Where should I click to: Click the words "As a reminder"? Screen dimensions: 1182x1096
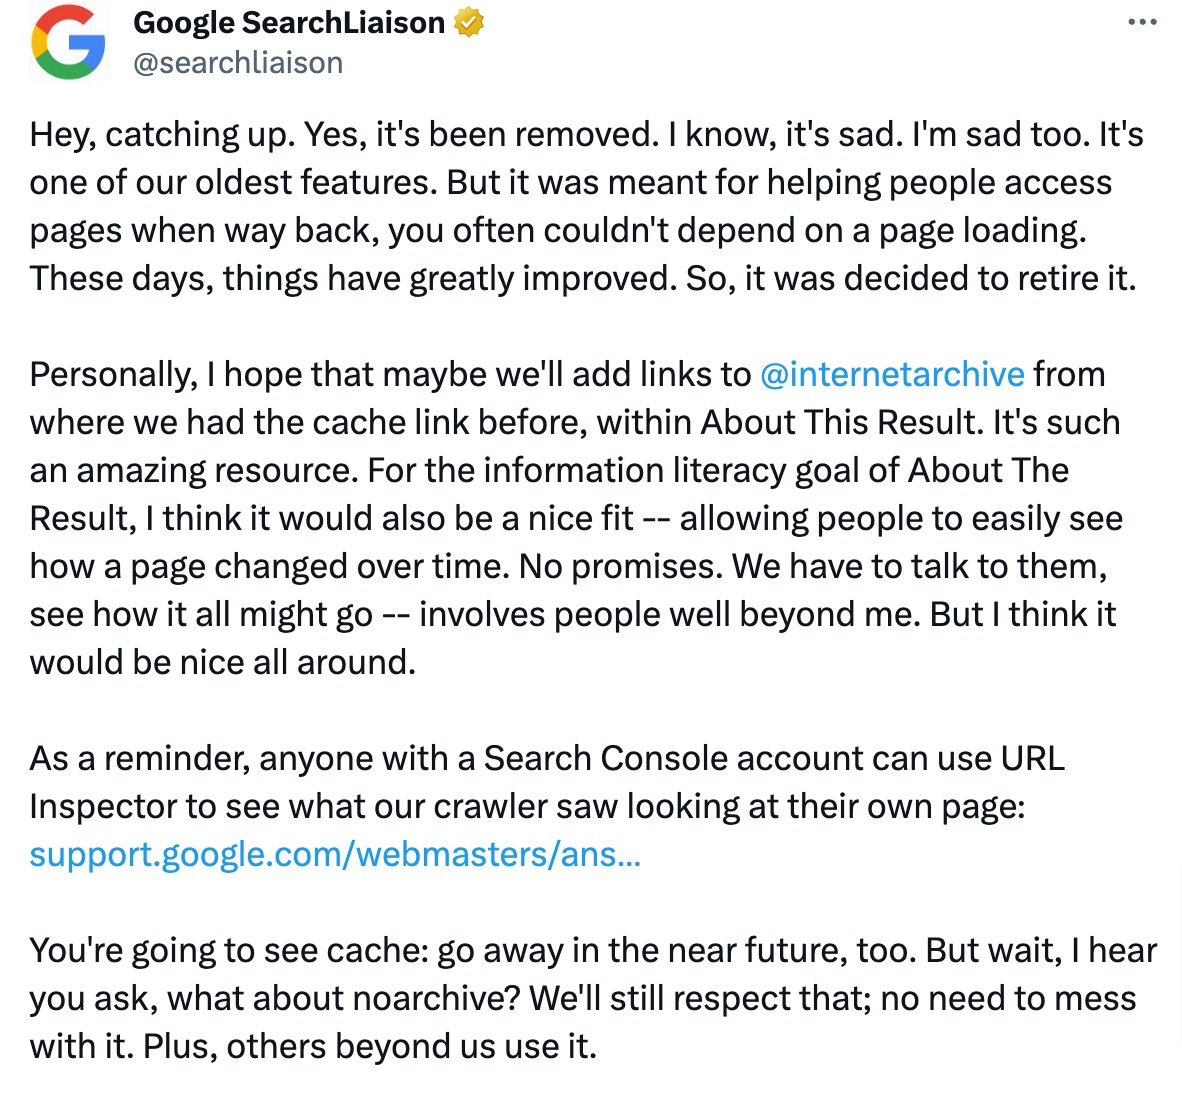click(135, 758)
